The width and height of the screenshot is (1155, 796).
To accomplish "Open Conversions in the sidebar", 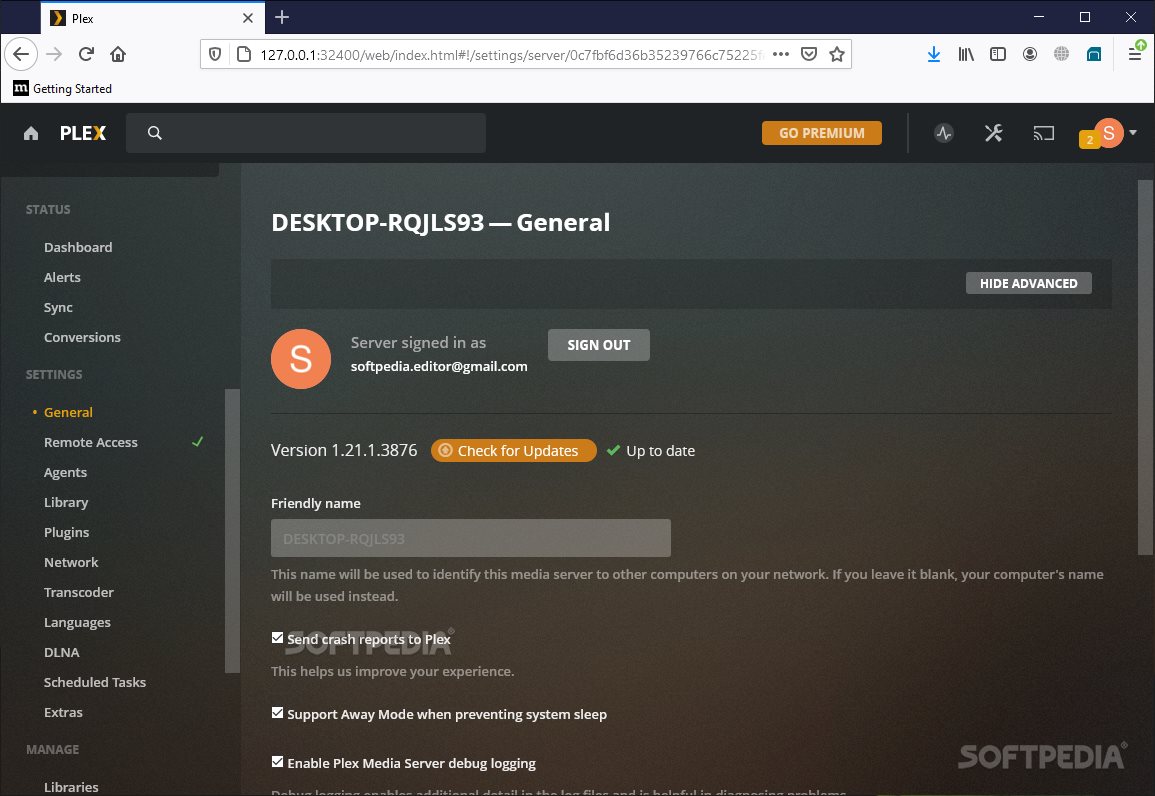I will pyautogui.click(x=82, y=337).
